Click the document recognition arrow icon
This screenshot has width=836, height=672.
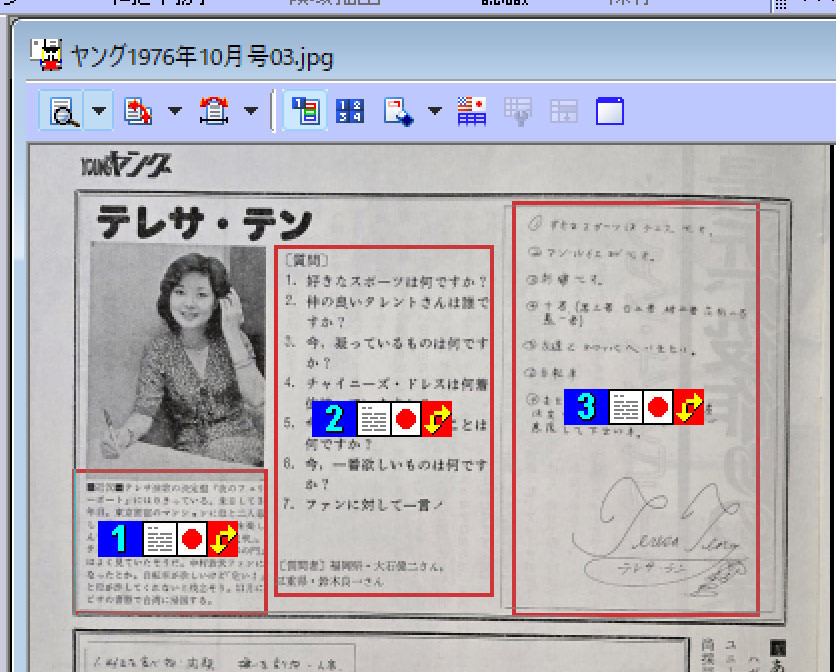pyautogui.click(x=398, y=111)
